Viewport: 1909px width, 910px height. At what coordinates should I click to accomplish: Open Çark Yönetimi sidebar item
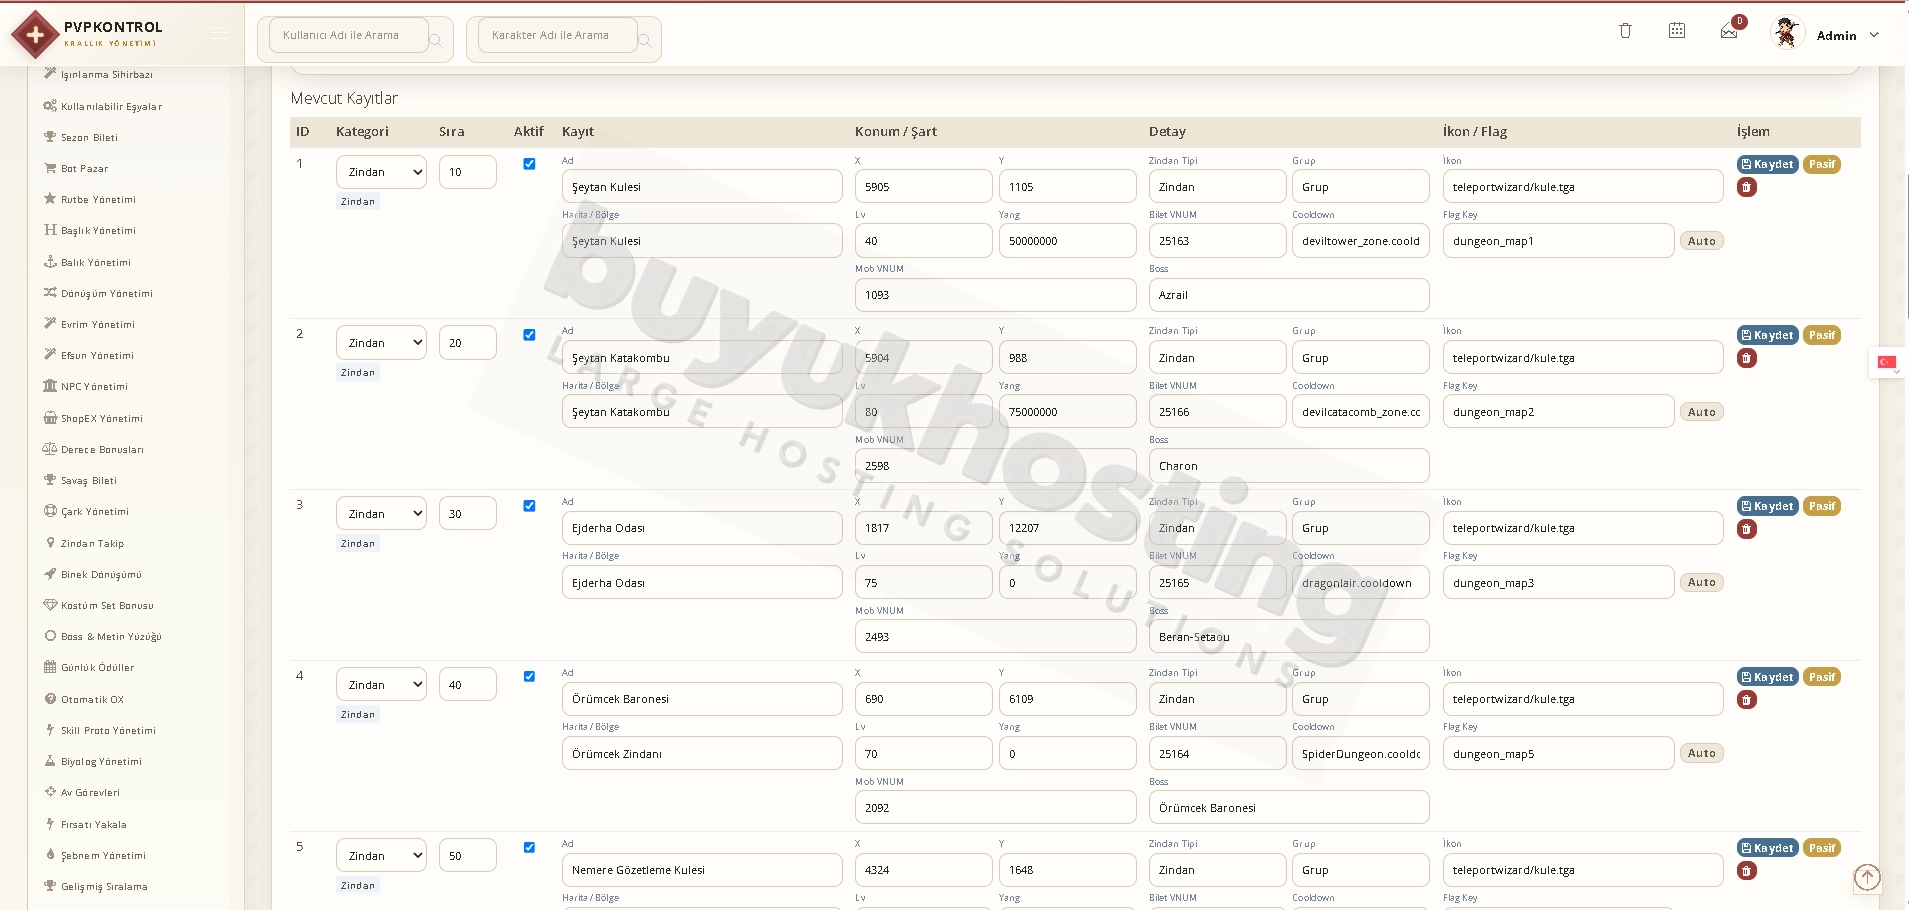tap(95, 512)
